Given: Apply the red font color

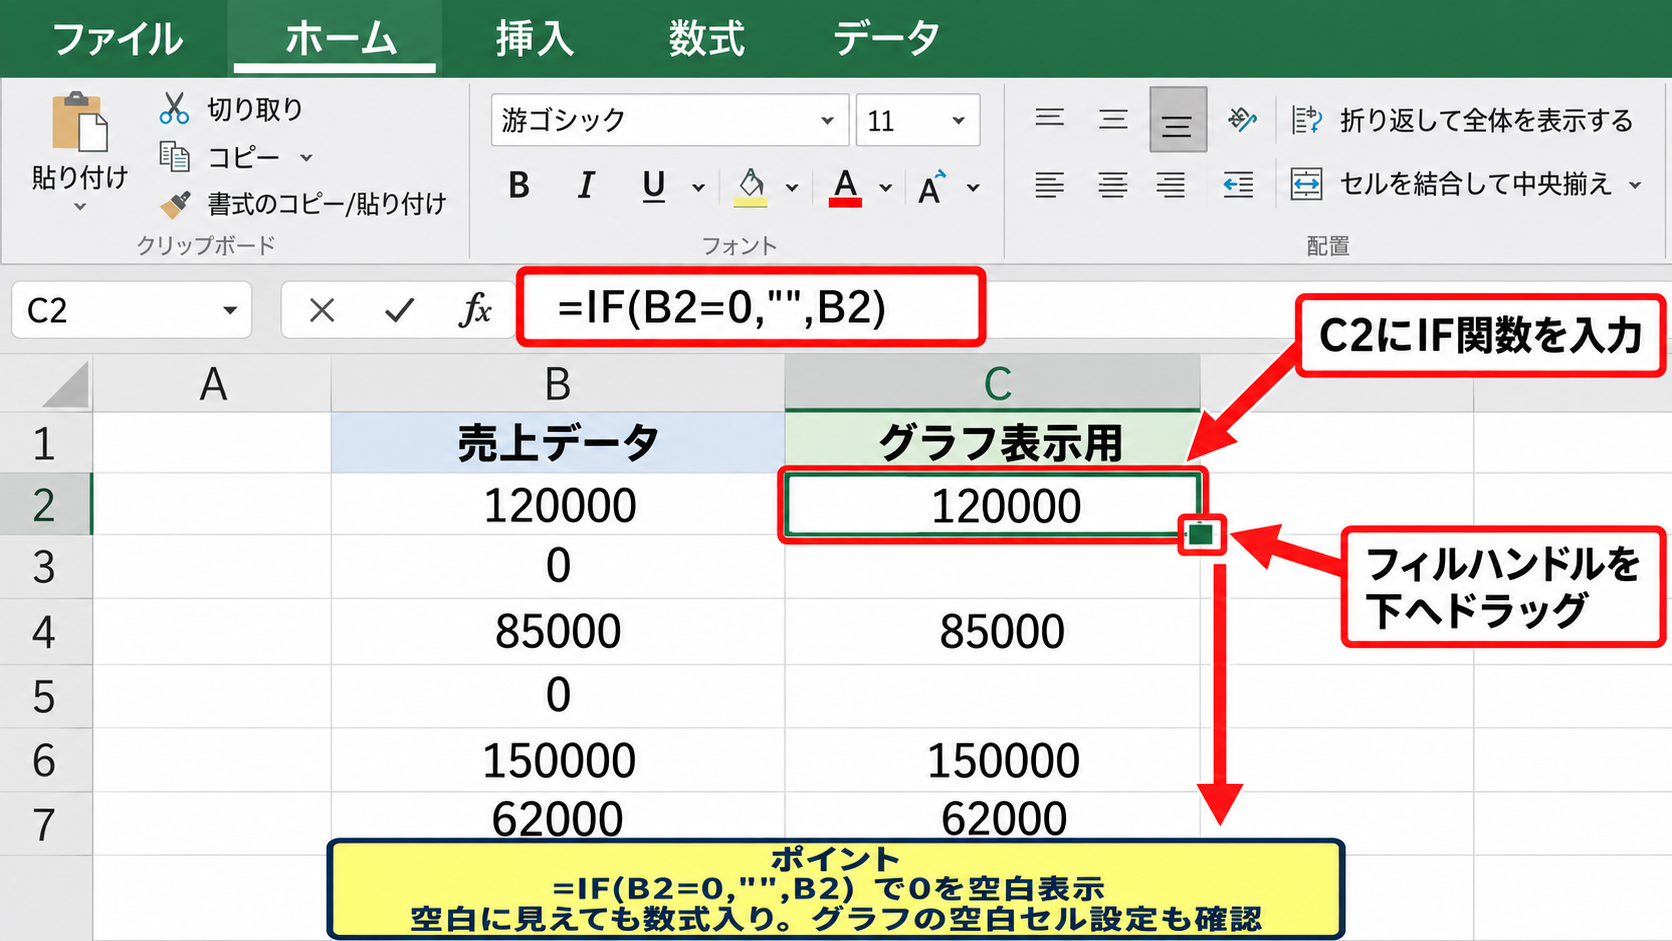Looking at the screenshot, I should point(846,187).
